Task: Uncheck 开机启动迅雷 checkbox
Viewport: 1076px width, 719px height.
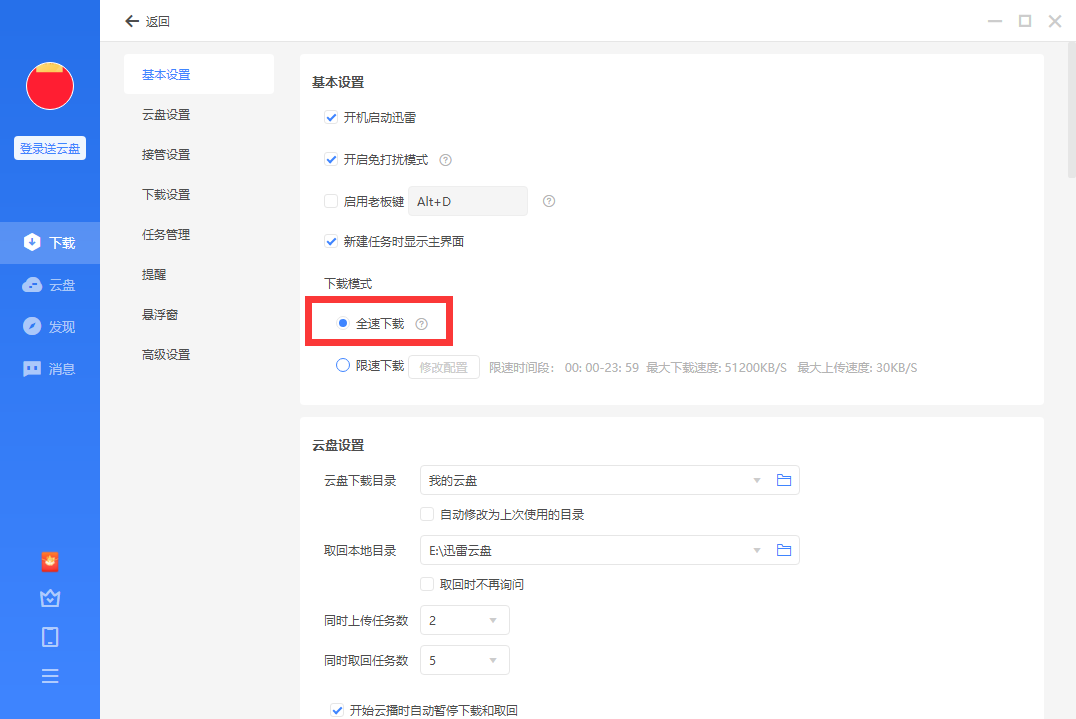Action: (x=331, y=118)
